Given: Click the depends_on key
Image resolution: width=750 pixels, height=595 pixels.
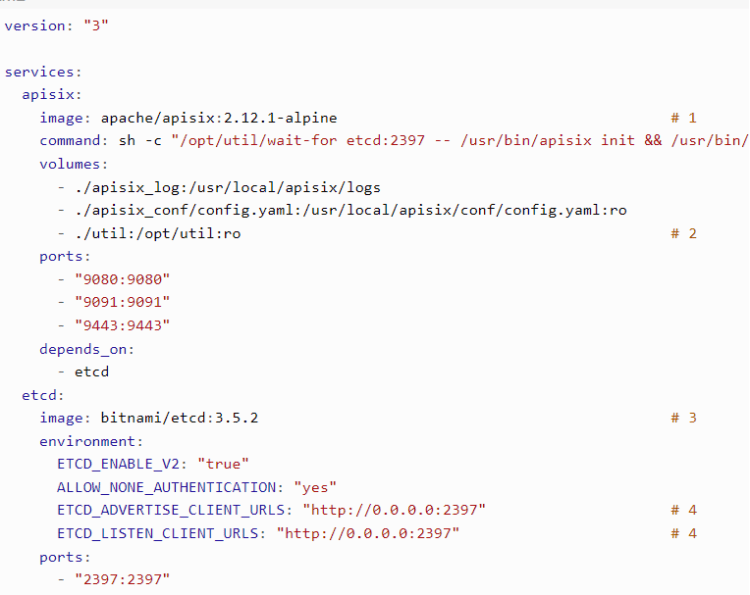Looking at the screenshot, I should [86, 348].
